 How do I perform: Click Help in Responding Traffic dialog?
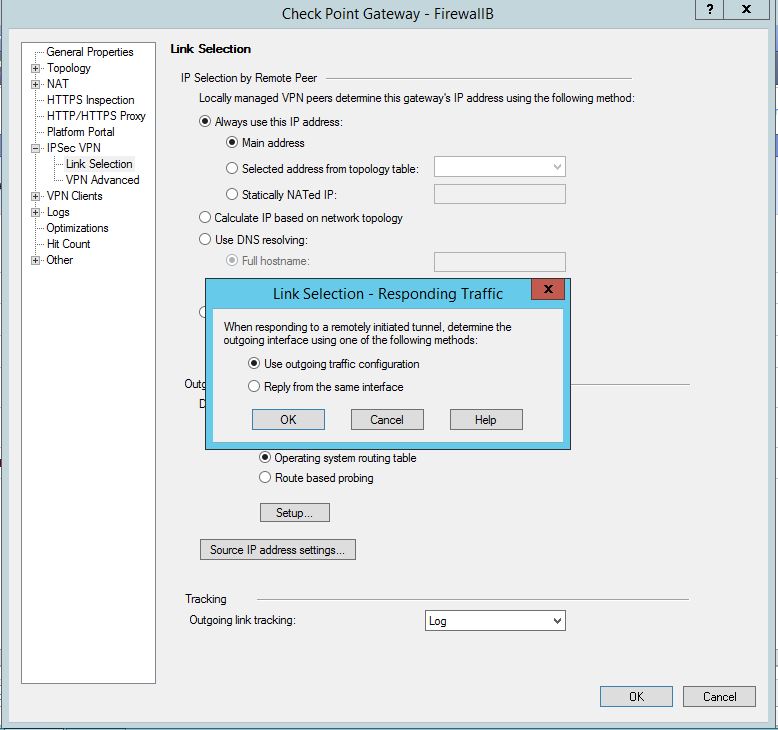point(486,420)
